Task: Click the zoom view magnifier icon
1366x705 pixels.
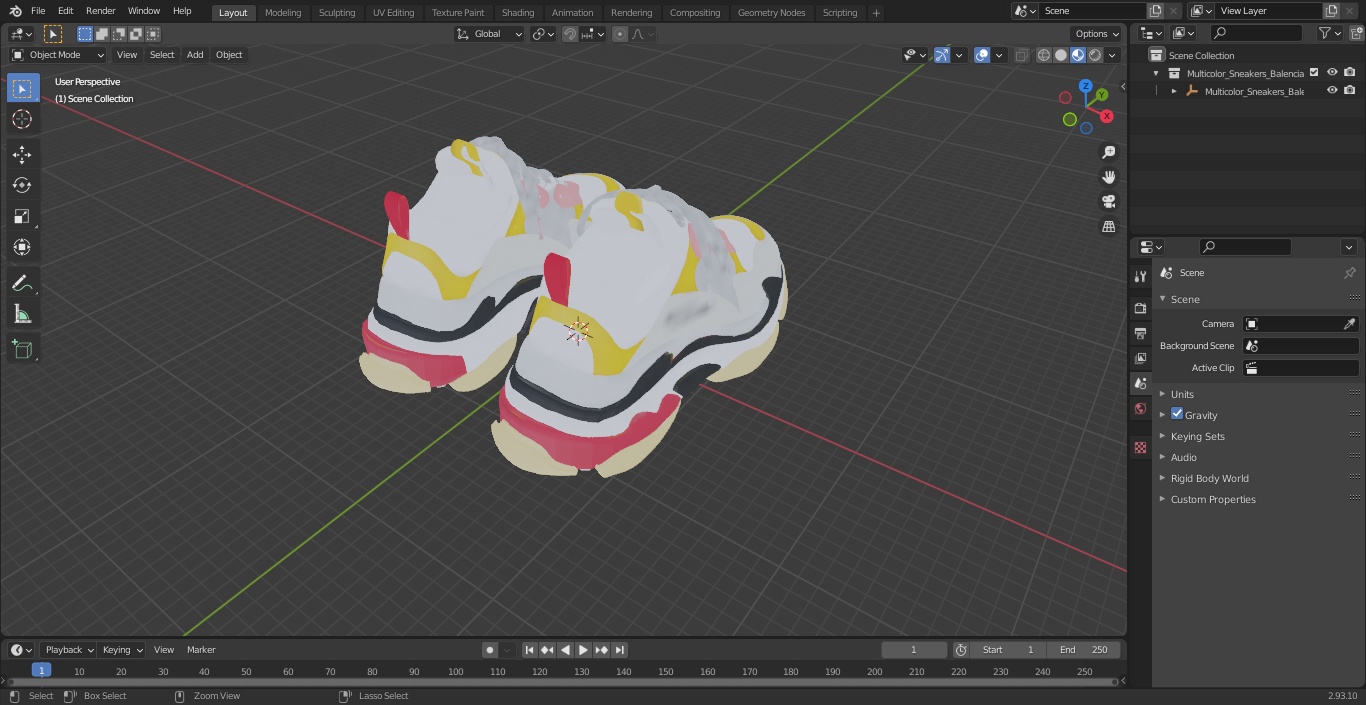Action: pyautogui.click(x=1108, y=152)
